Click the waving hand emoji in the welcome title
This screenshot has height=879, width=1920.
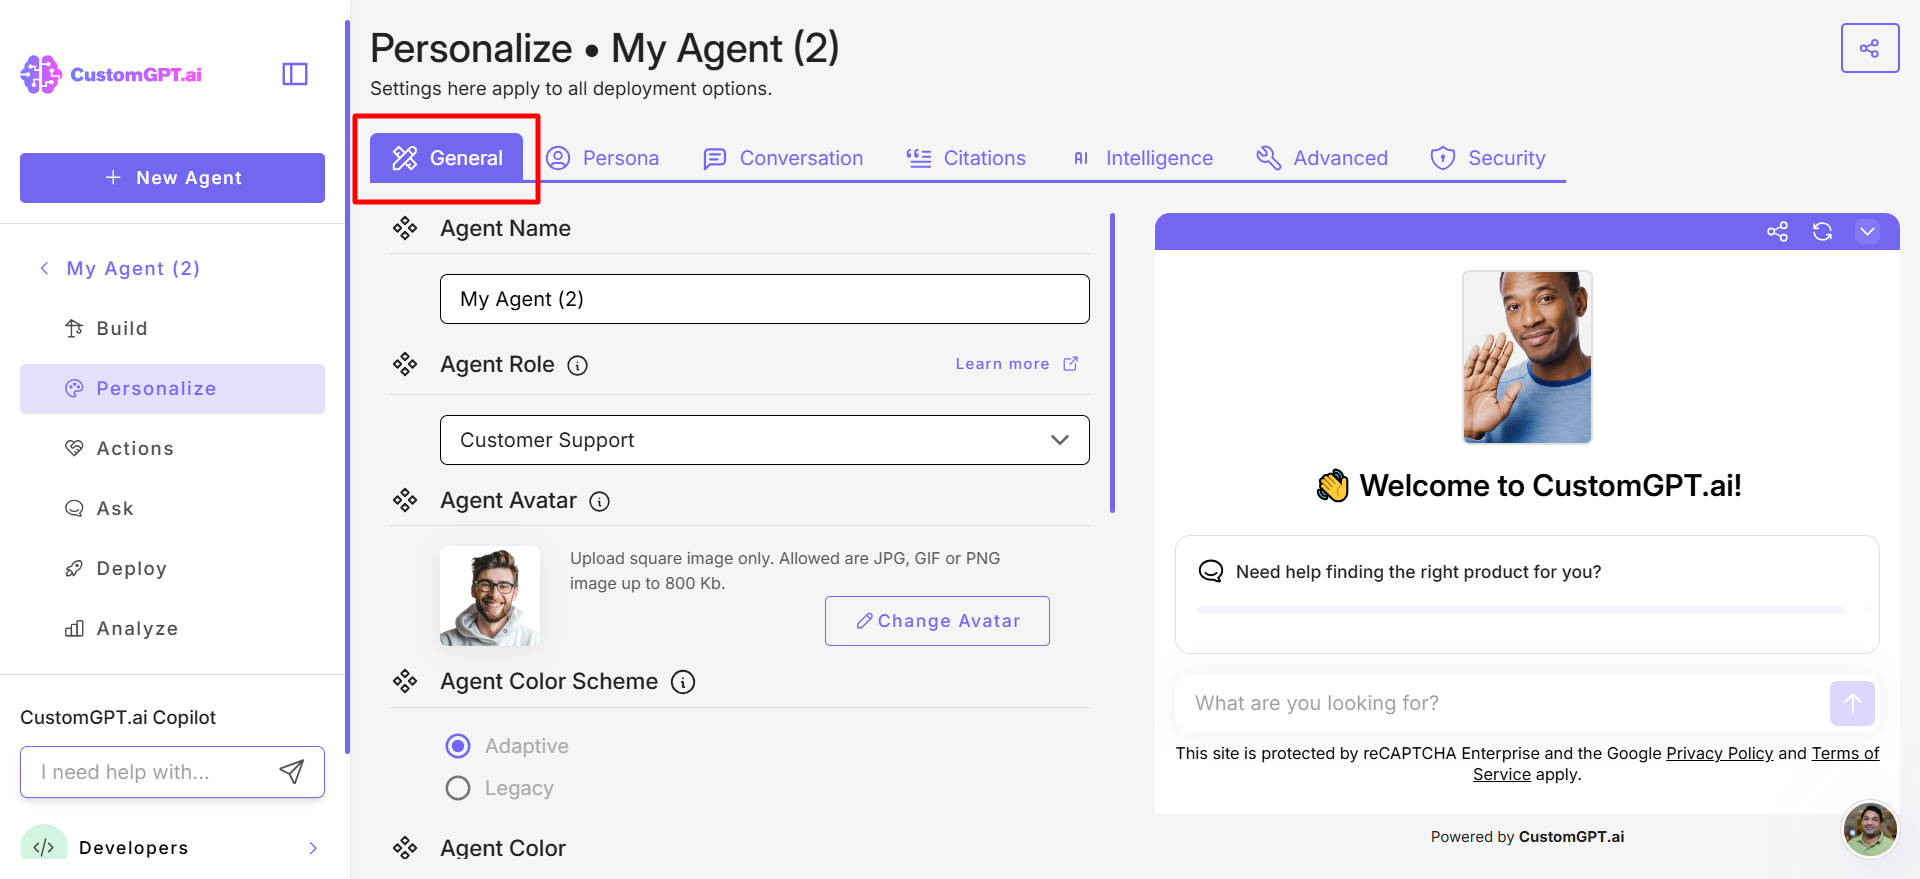pos(1333,486)
